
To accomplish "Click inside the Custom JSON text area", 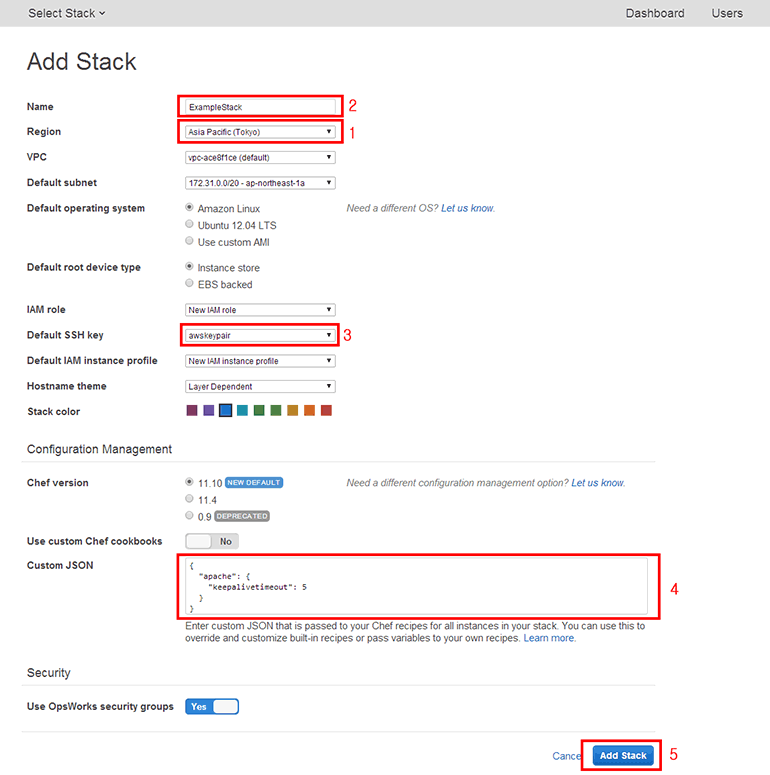I will 416,586.
